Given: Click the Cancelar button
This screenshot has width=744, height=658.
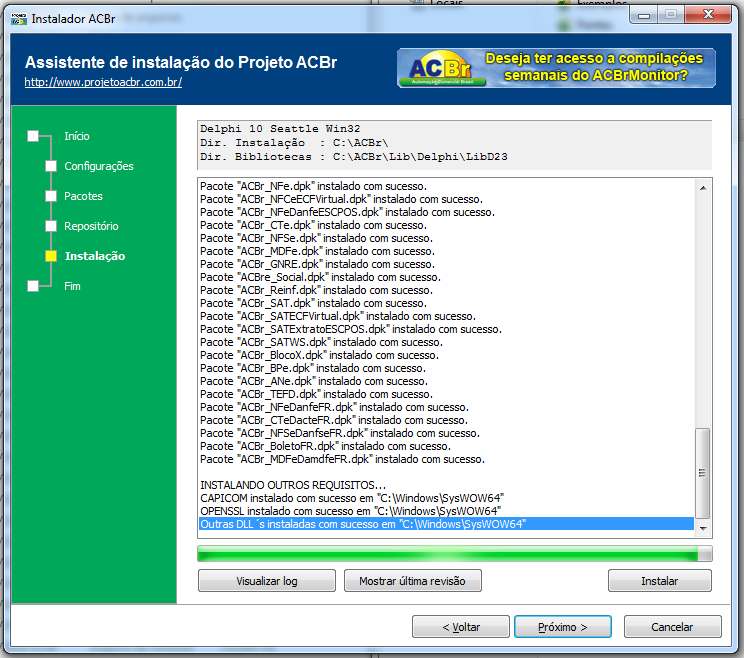Looking at the screenshot, I should coord(672,627).
